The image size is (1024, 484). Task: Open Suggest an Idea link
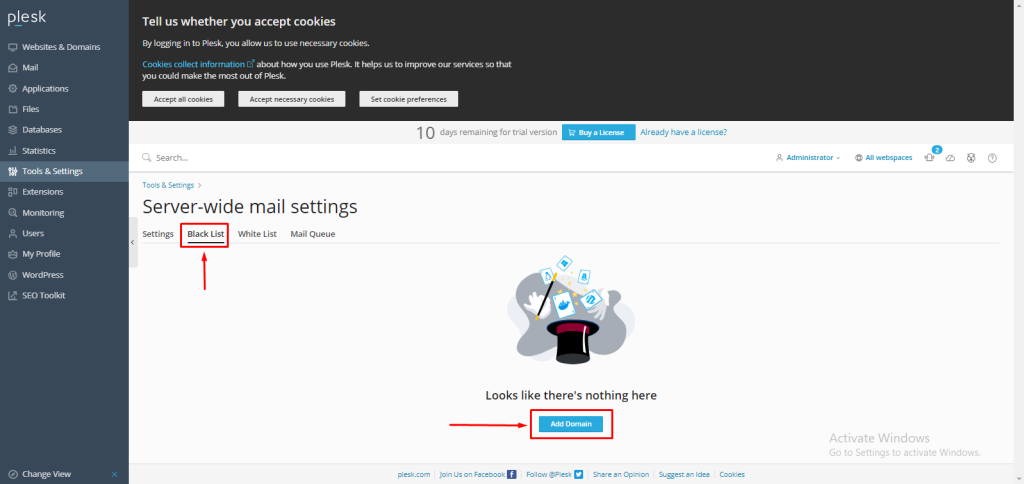point(684,475)
